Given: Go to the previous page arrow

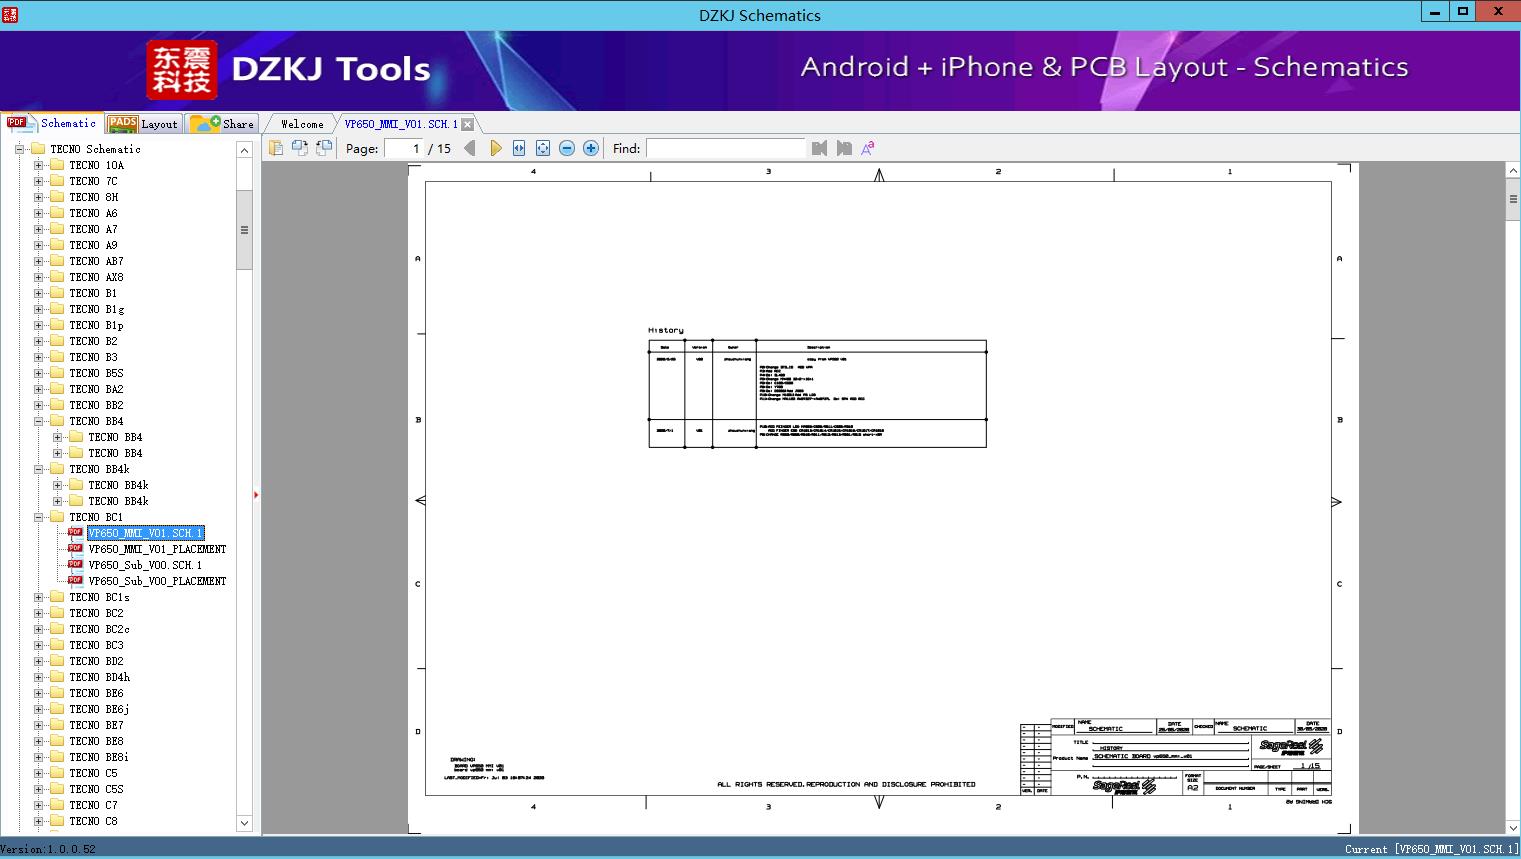Looking at the screenshot, I should (470, 148).
